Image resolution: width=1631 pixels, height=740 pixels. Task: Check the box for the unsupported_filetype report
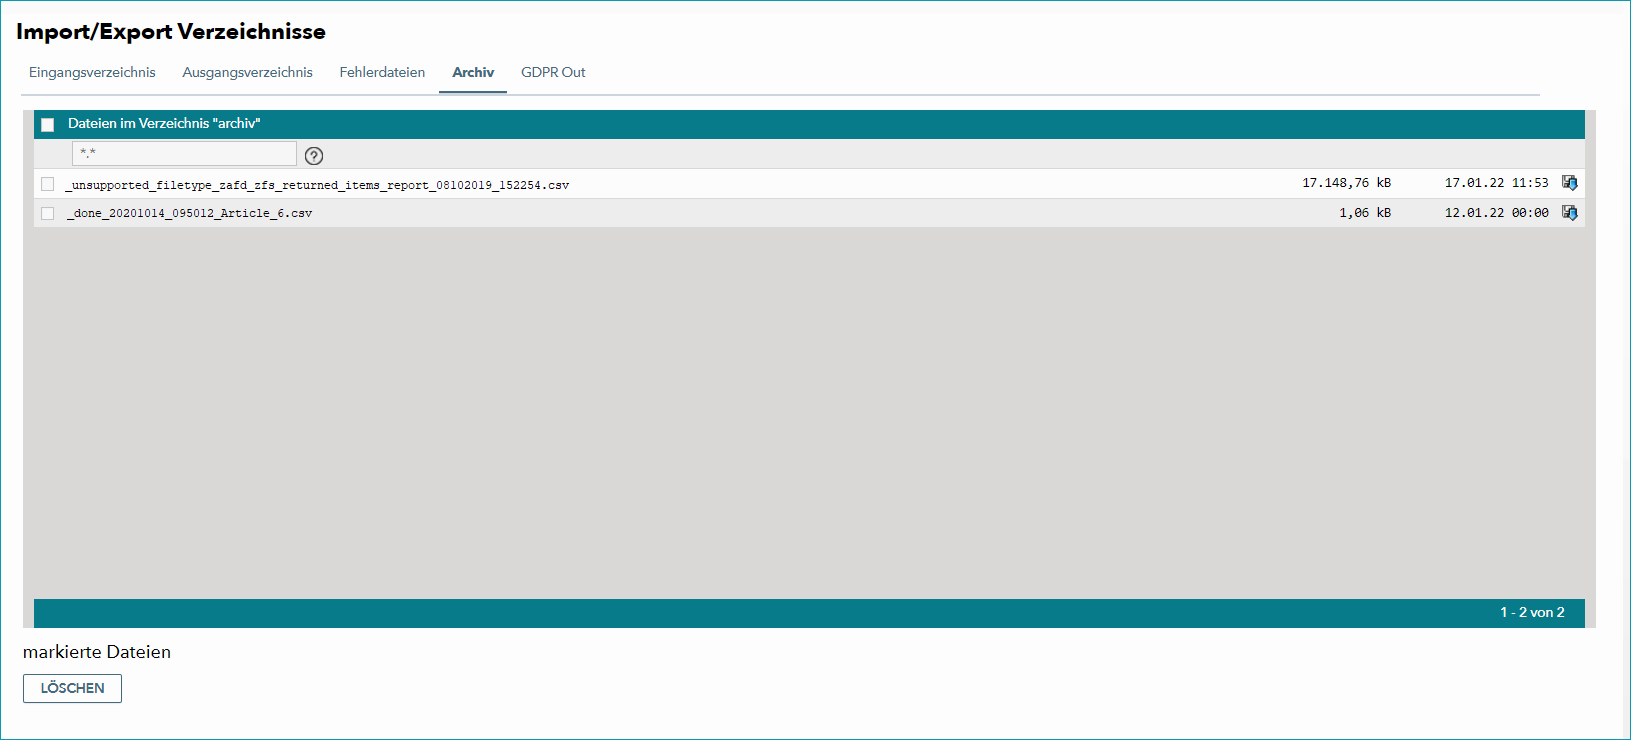(47, 184)
